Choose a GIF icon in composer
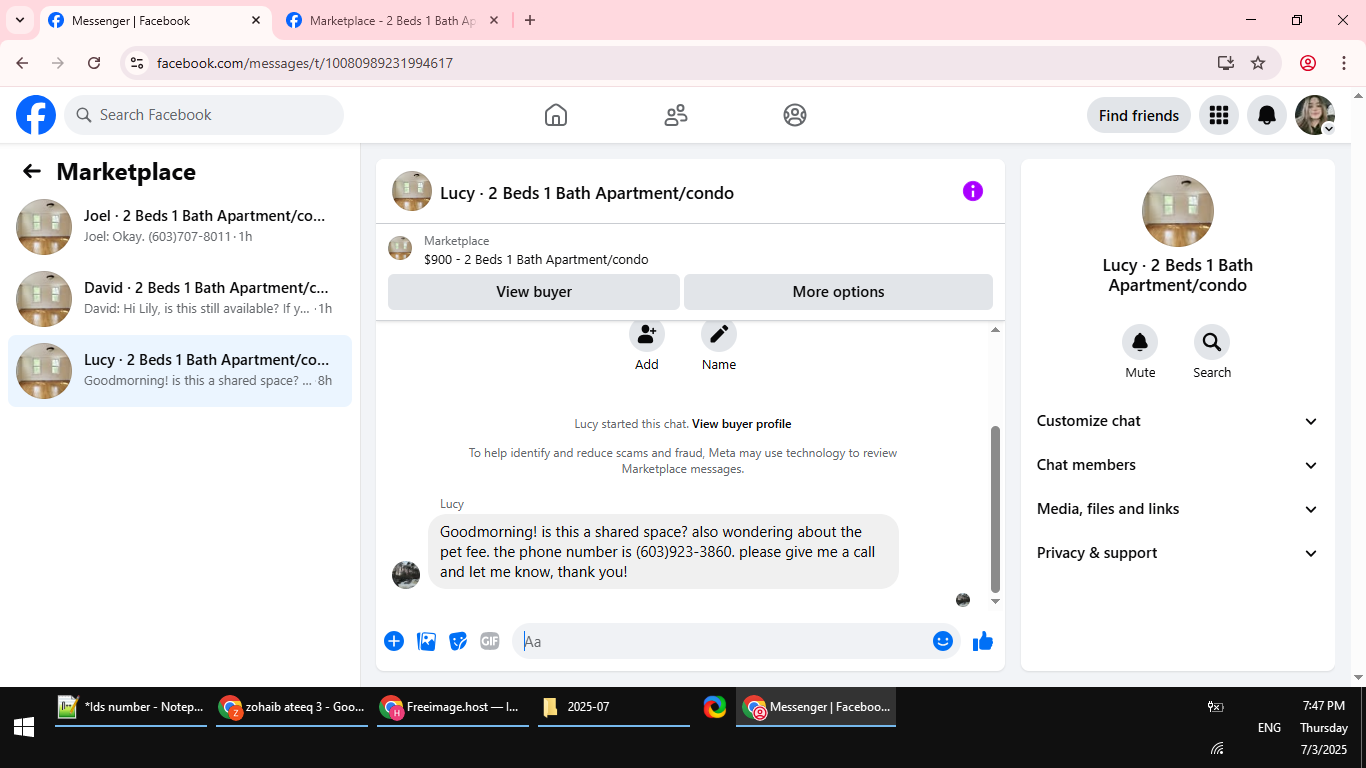1366x768 pixels. click(x=490, y=641)
